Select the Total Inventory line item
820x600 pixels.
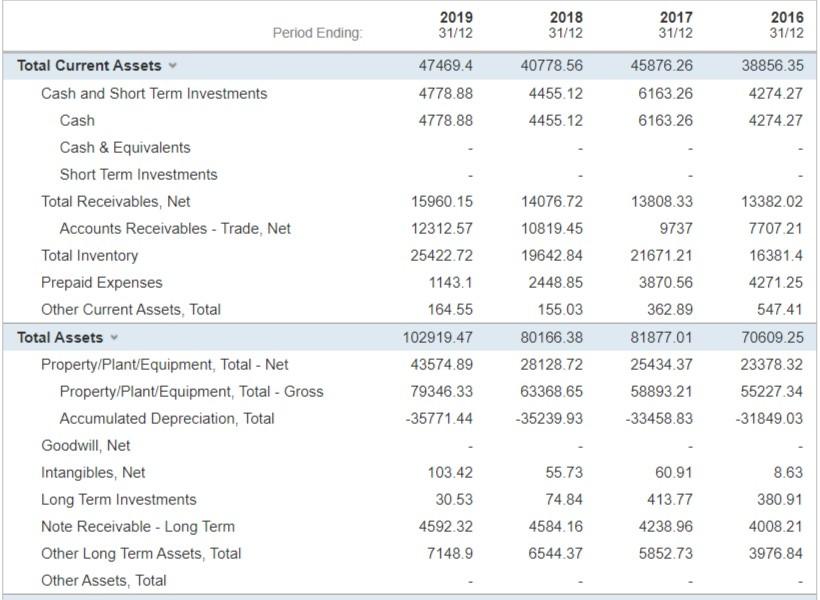coord(90,255)
